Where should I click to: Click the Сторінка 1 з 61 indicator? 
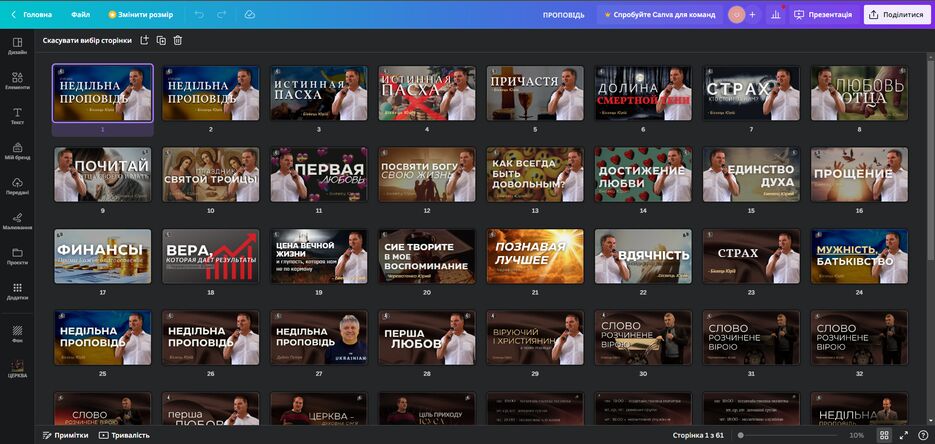698,435
